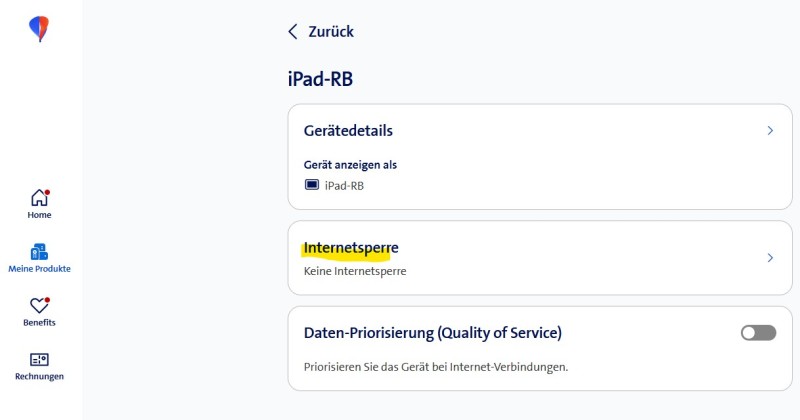Click the Keine Internetsperre status text
Image resolution: width=800 pixels, height=420 pixels.
(x=355, y=271)
